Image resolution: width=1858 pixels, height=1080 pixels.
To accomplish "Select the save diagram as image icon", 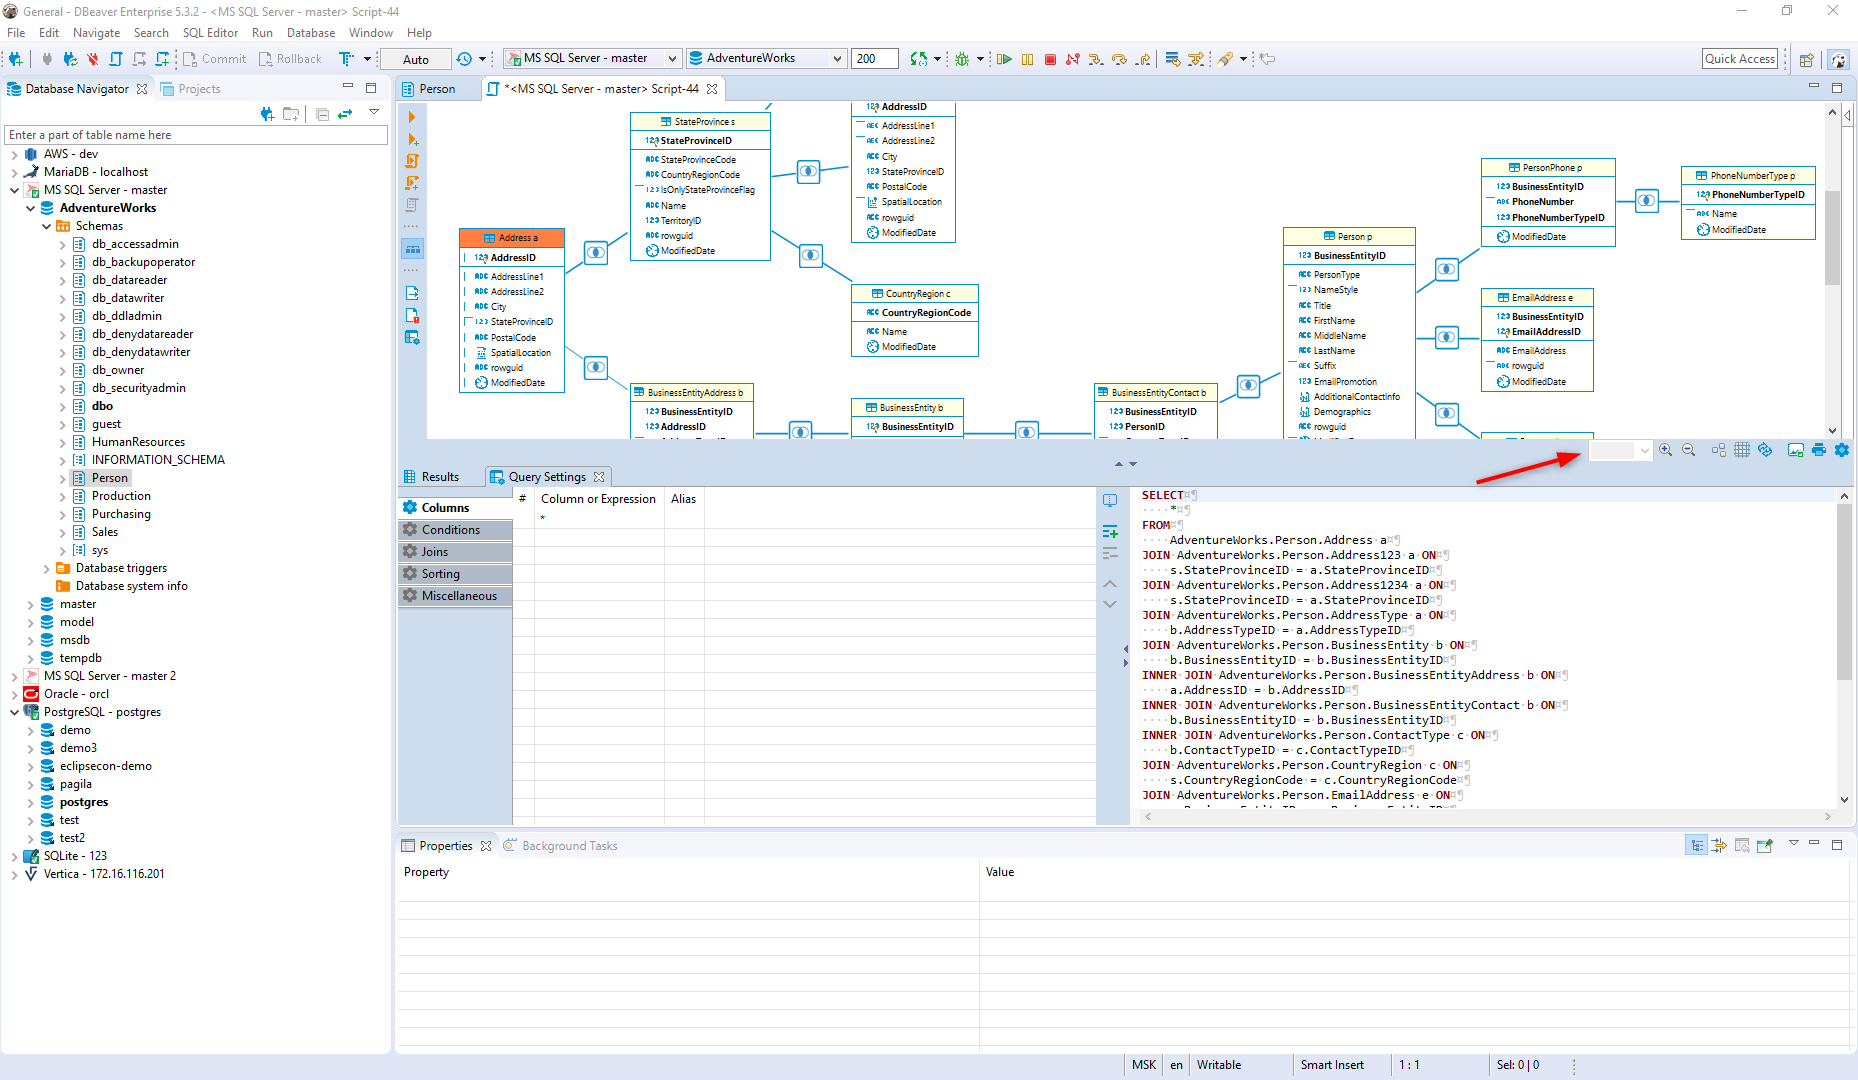I will [1796, 449].
